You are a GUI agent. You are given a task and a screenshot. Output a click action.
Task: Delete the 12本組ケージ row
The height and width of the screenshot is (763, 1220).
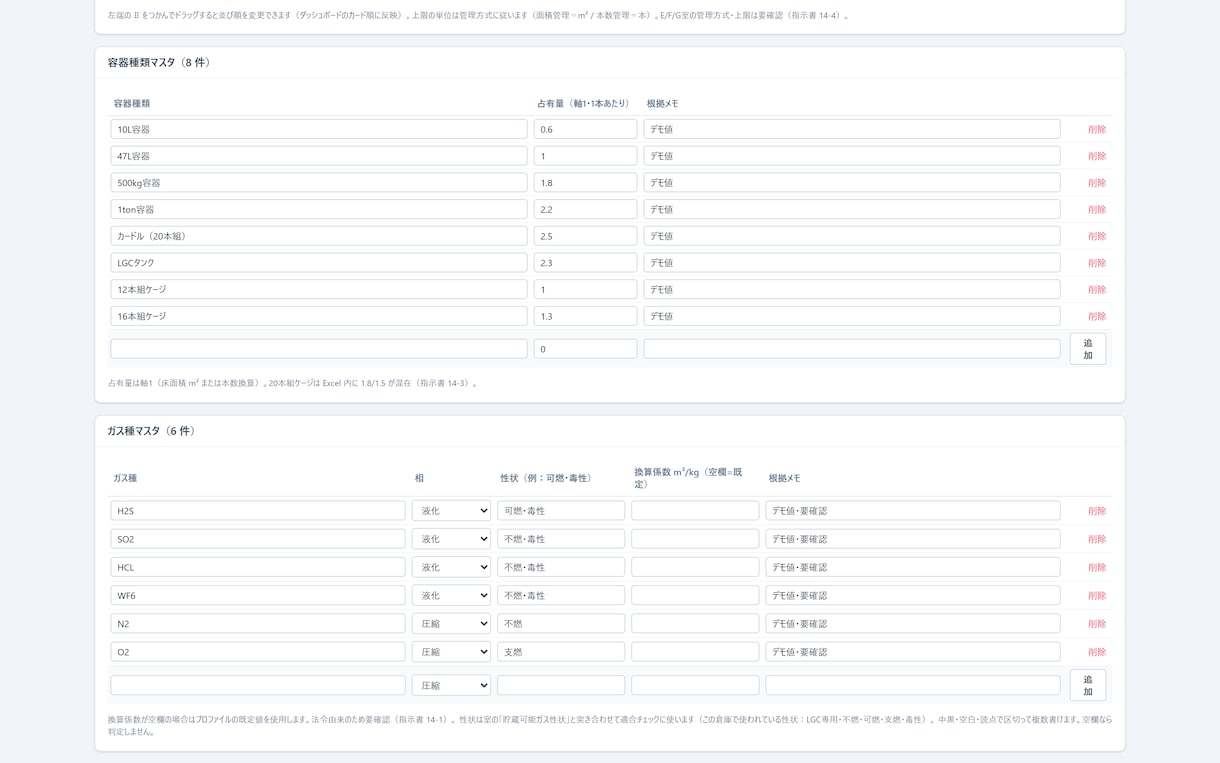(1097, 289)
